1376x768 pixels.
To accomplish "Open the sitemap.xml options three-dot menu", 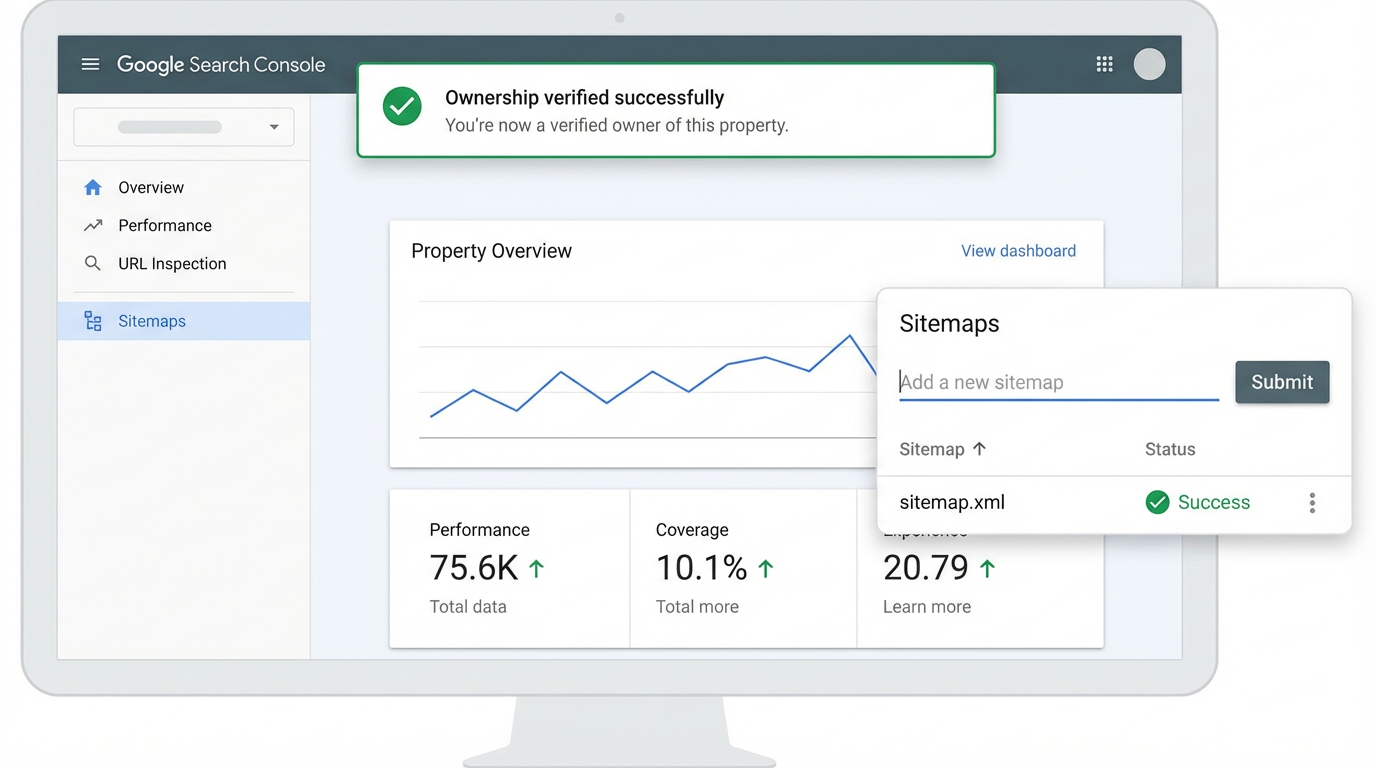I will (1312, 503).
